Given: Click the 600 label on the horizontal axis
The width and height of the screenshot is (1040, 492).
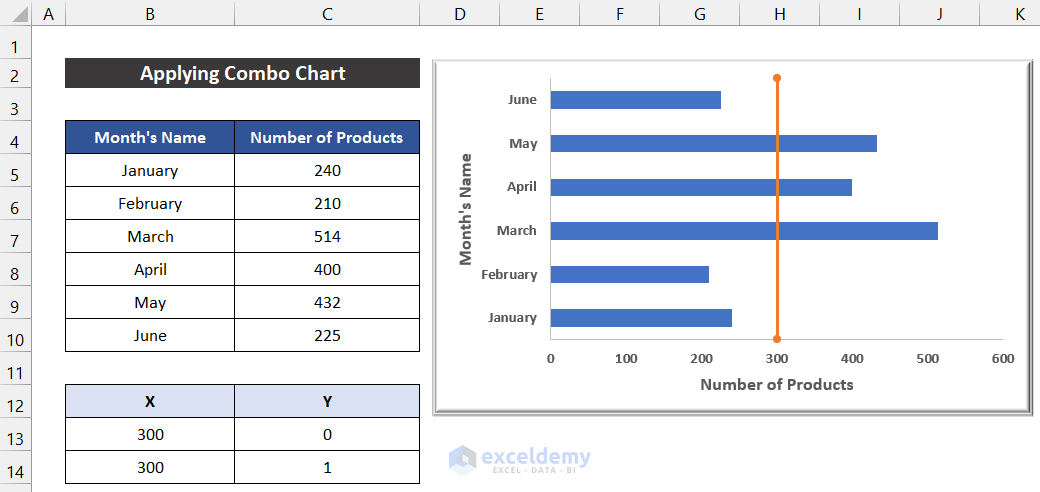Looking at the screenshot, I should (1002, 358).
